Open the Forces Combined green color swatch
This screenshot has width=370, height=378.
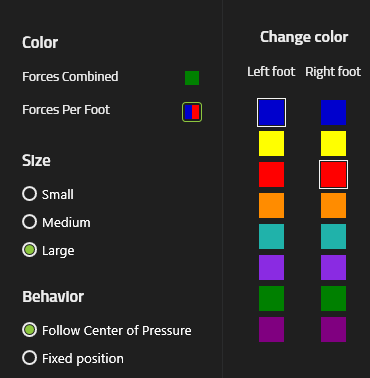pos(192,78)
